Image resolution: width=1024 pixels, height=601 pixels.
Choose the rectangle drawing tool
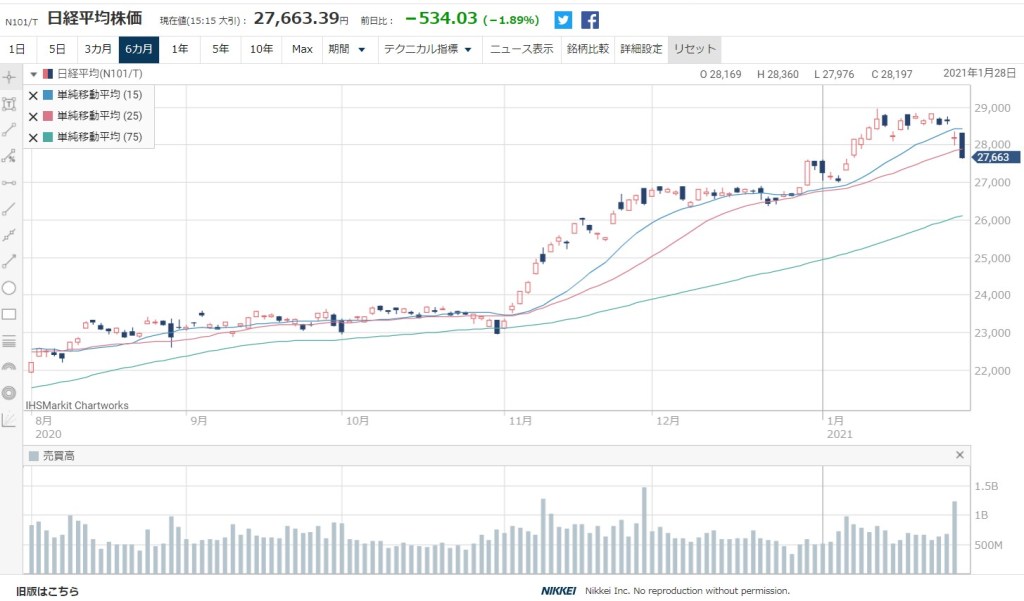(x=10, y=314)
